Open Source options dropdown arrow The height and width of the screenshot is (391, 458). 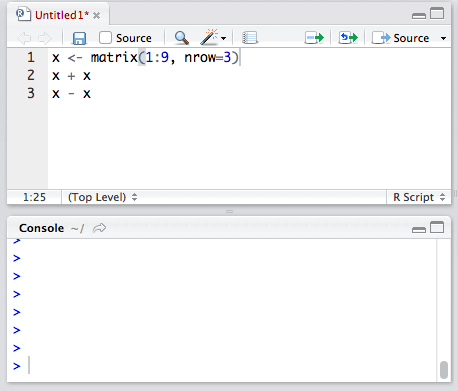click(x=443, y=39)
